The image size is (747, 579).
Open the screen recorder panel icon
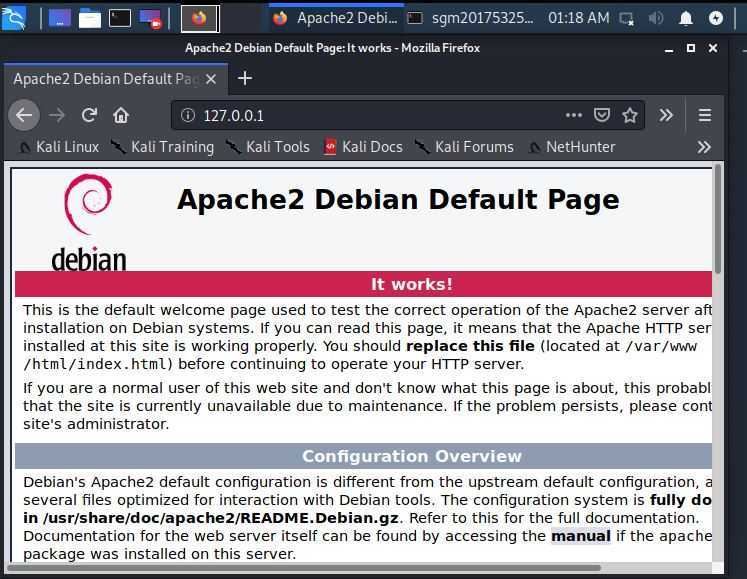coord(151,19)
